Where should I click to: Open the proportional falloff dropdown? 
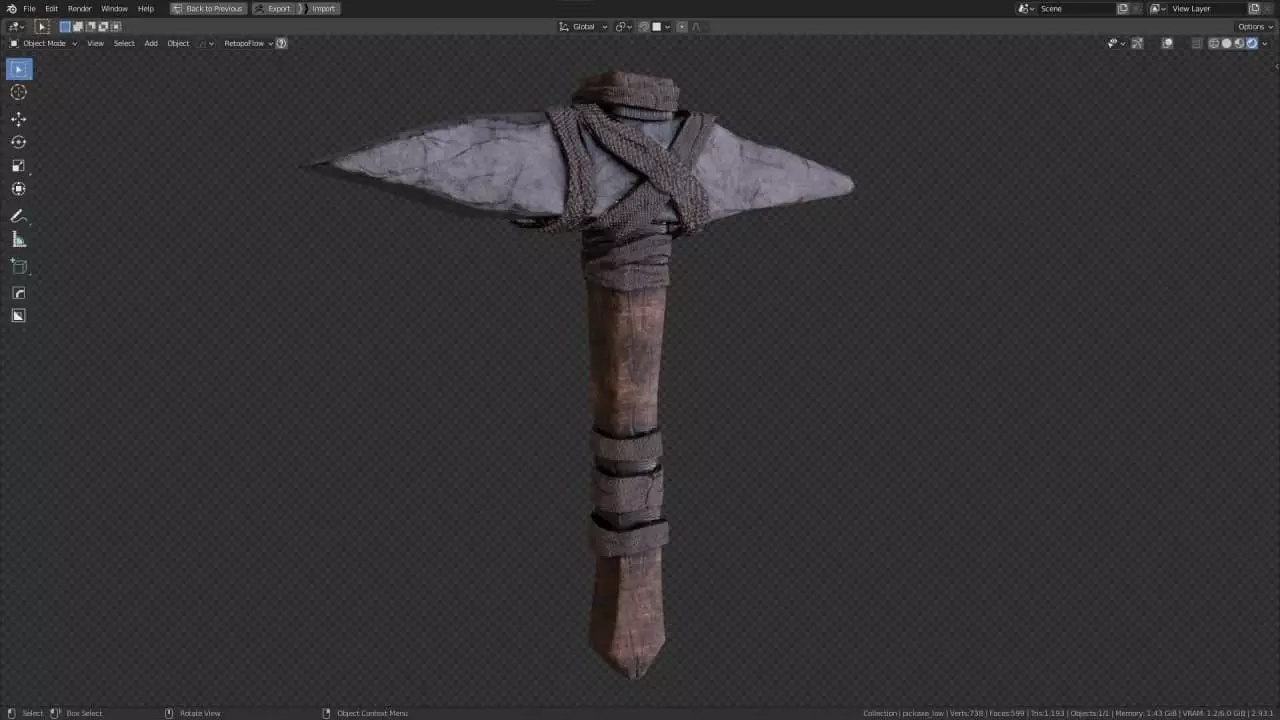pyautogui.click(x=698, y=27)
